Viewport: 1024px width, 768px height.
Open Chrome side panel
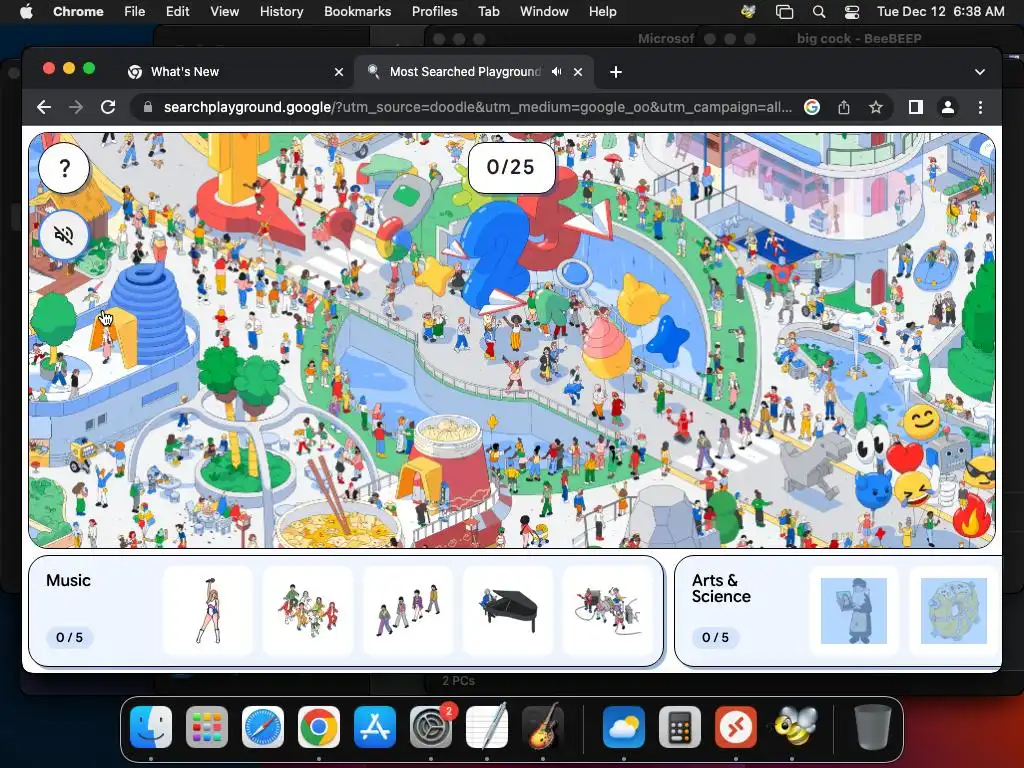coord(916,107)
